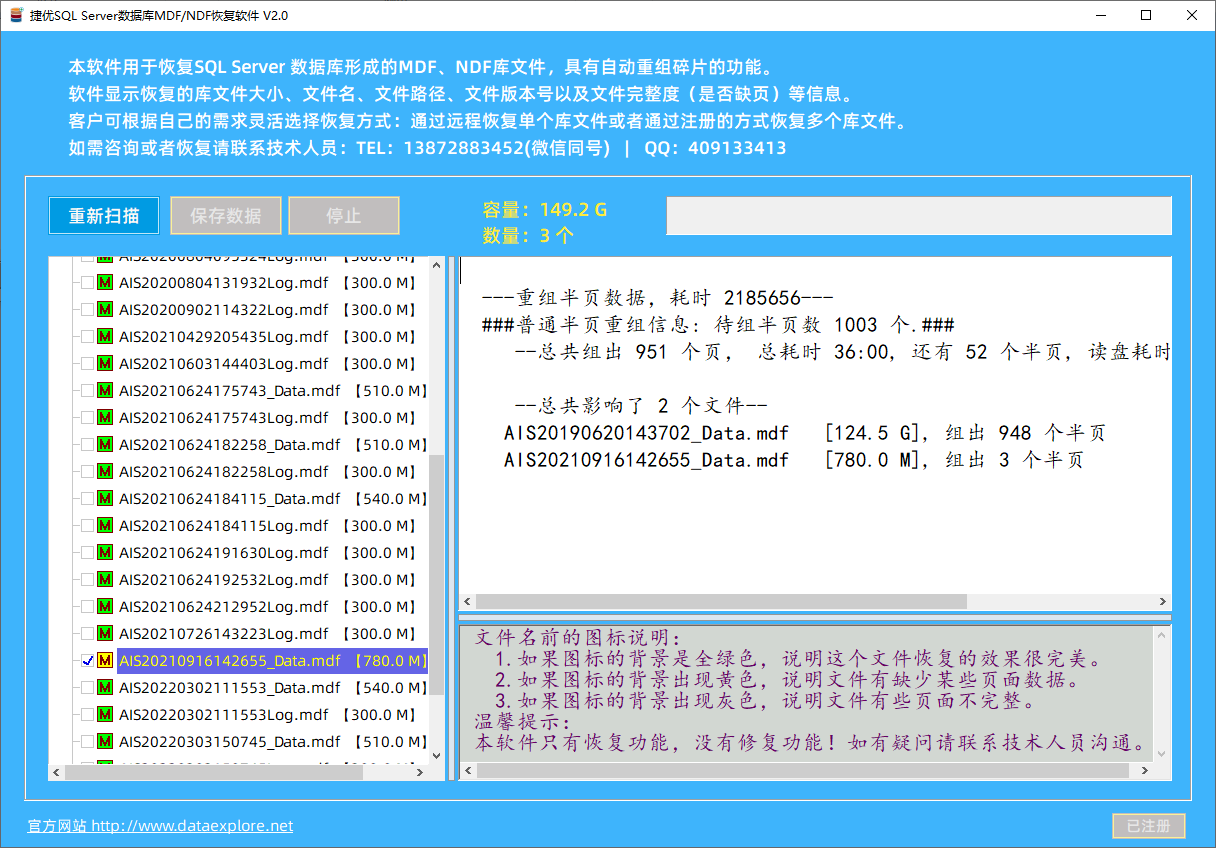Click the file list scroll-up arrow
1216x848 pixels.
(x=436, y=265)
